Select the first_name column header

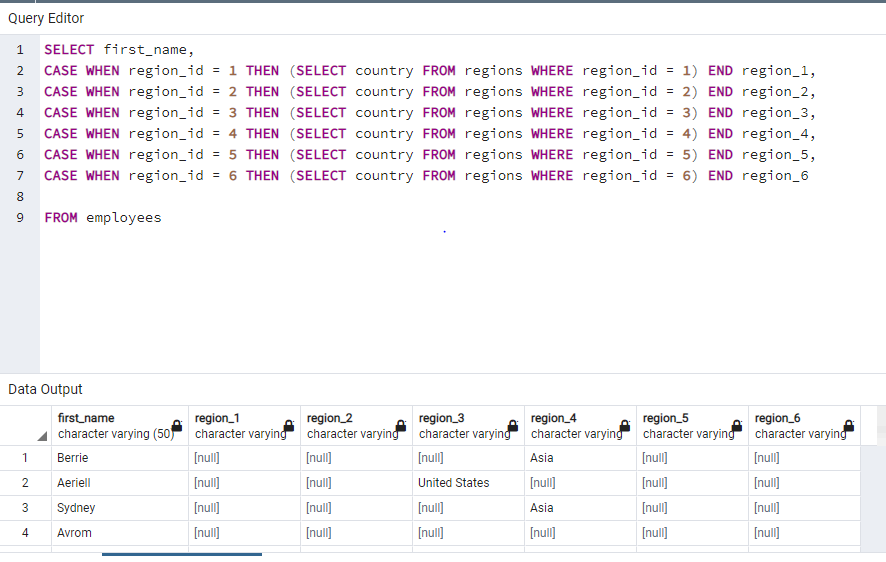click(x=120, y=425)
